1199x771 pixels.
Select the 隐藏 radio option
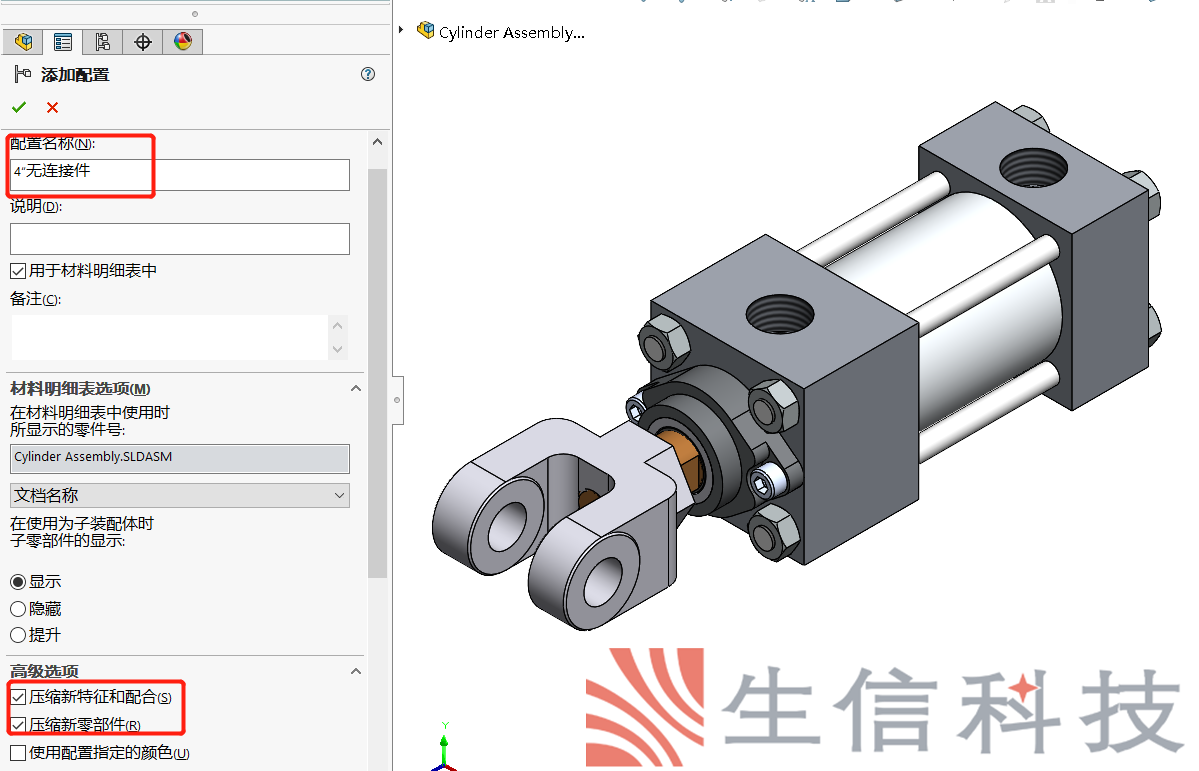click(x=18, y=609)
